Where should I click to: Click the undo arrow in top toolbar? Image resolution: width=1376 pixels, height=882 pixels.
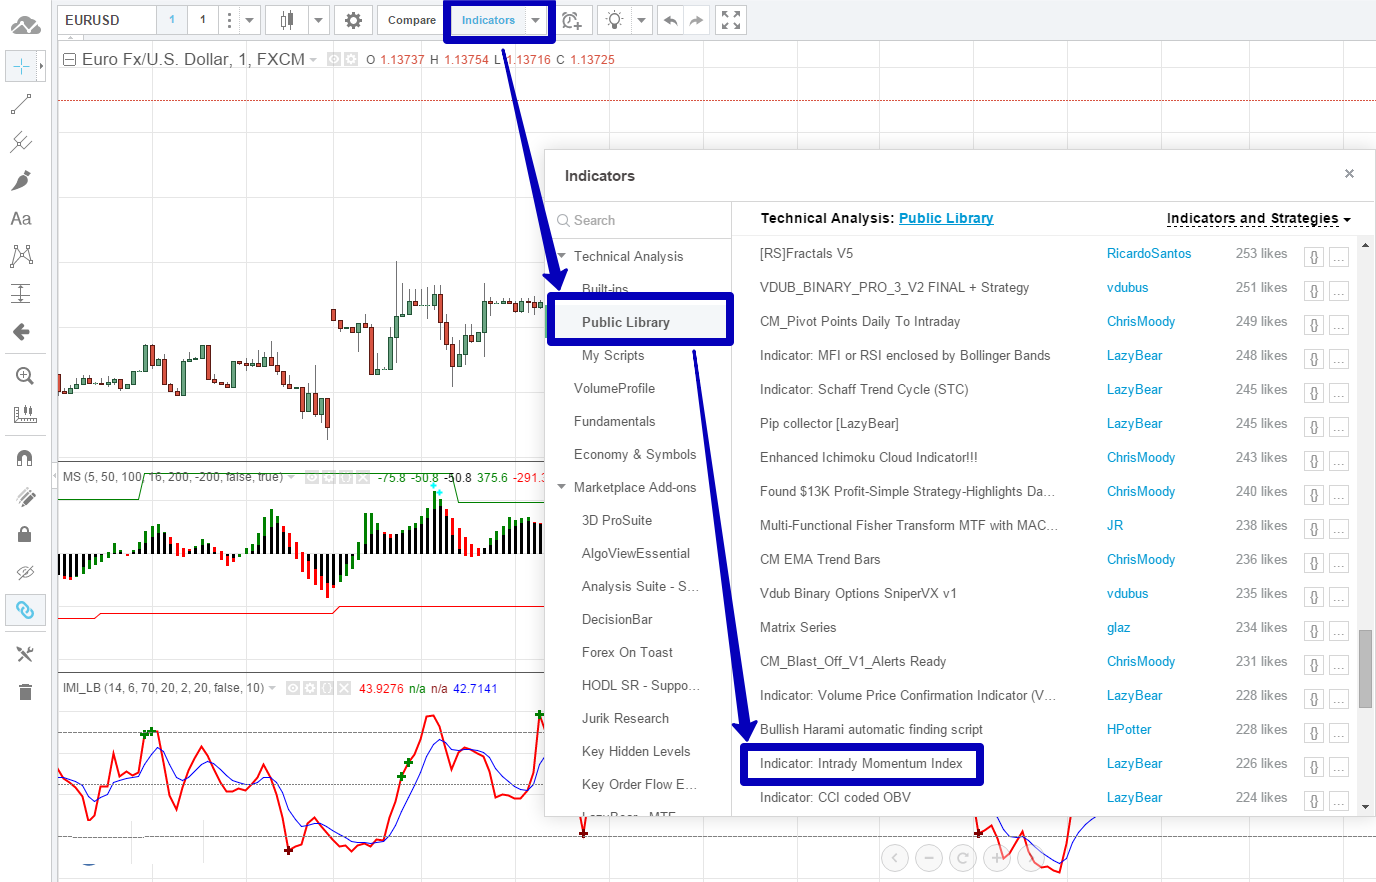coord(670,20)
